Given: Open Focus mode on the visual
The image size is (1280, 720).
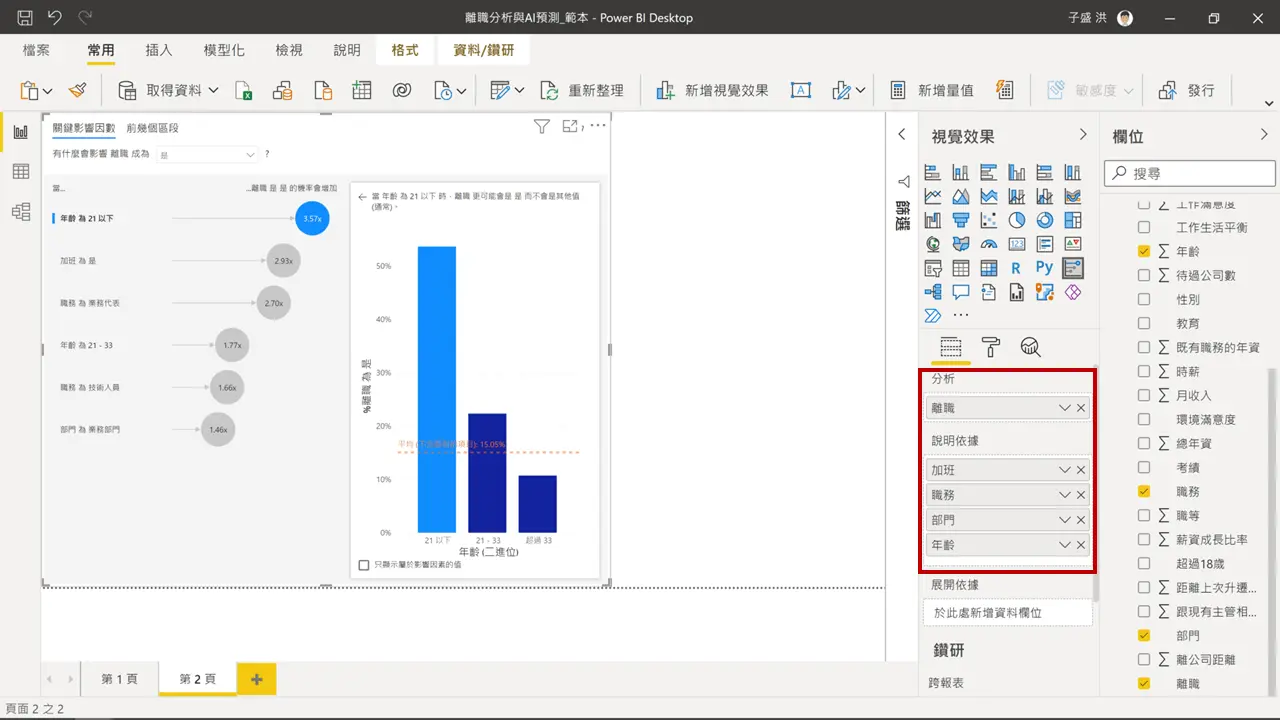Looking at the screenshot, I should click(571, 126).
